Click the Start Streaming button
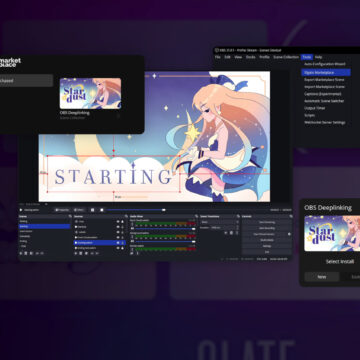Viewport: 360px width, 360px height. point(267,222)
